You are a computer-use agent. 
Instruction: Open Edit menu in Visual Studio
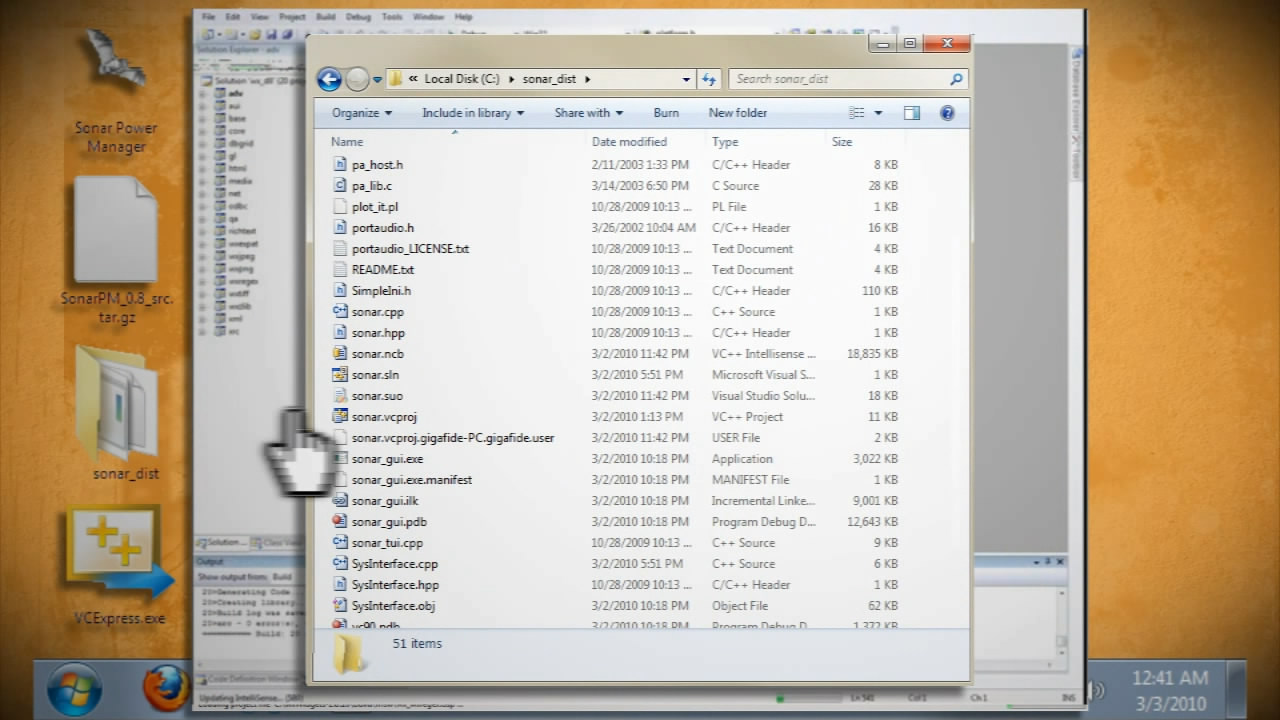[233, 17]
